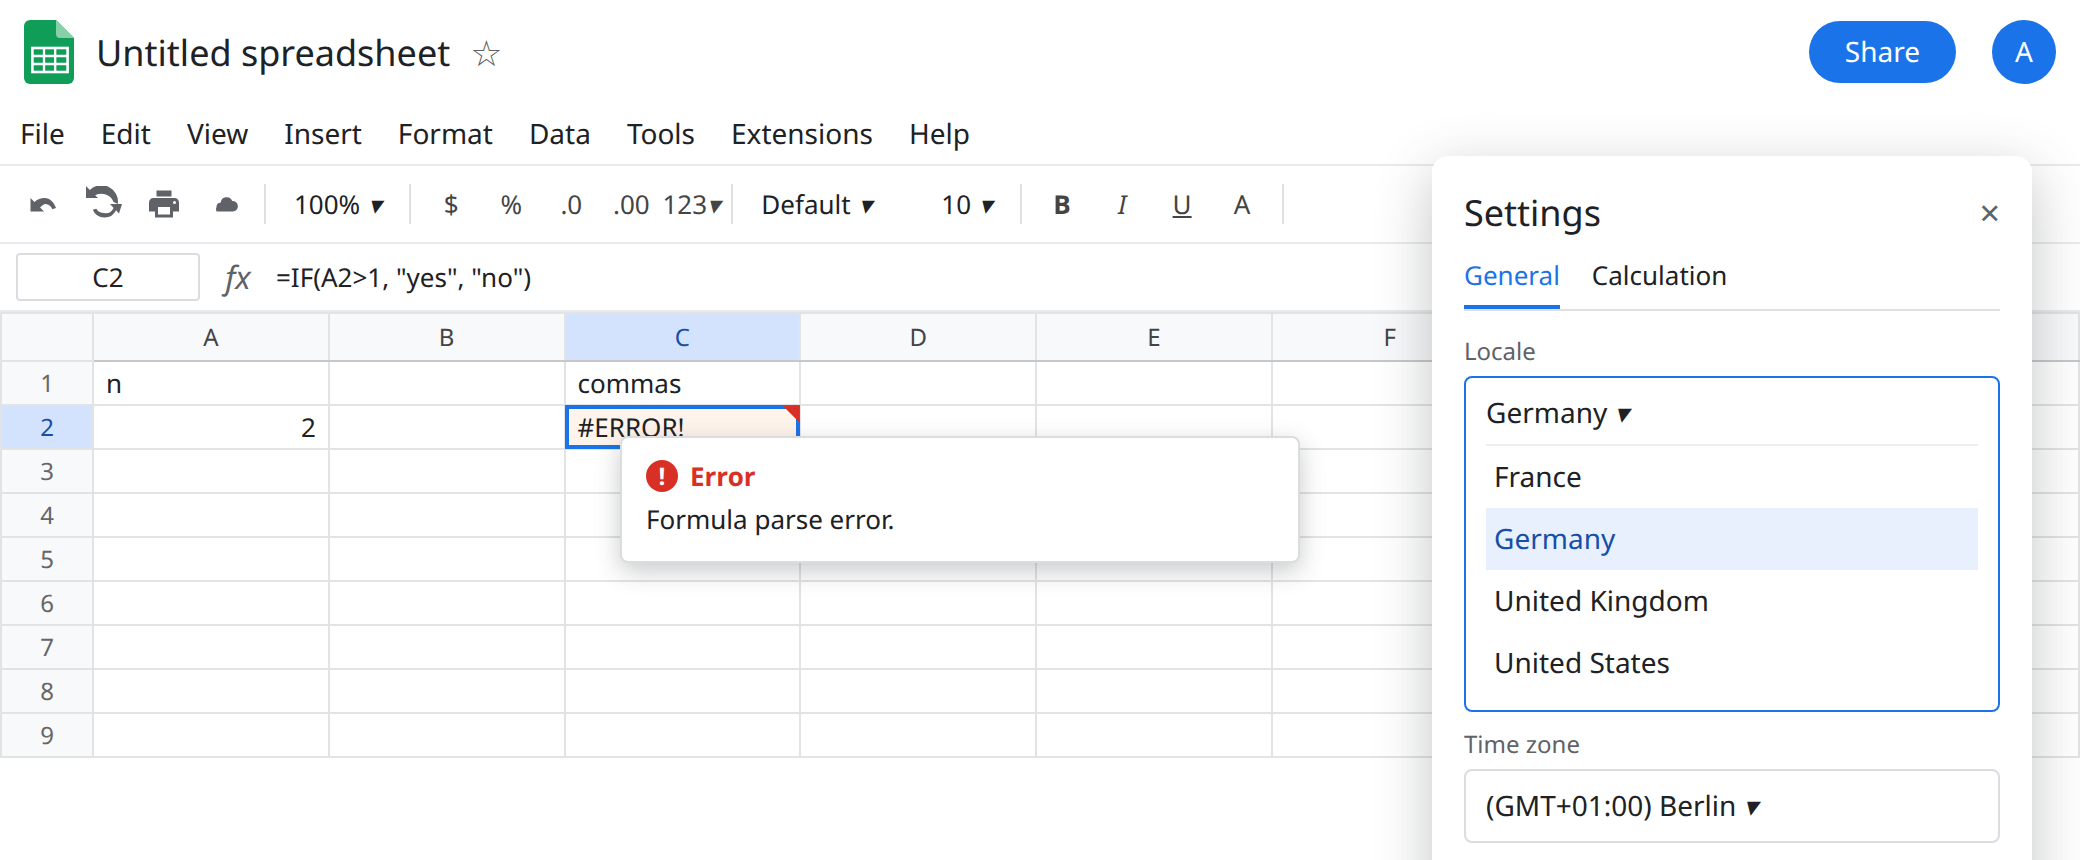Format as currency with dollar icon
The image size is (2080, 860).
pyautogui.click(x=451, y=205)
